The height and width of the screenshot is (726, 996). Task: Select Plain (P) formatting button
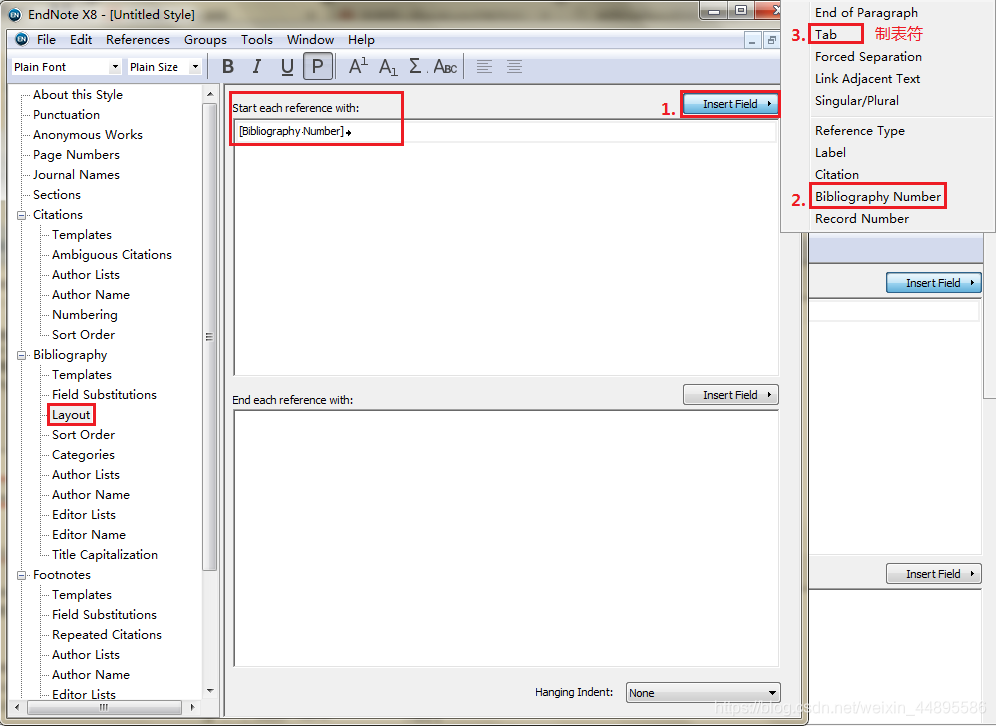click(x=318, y=67)
